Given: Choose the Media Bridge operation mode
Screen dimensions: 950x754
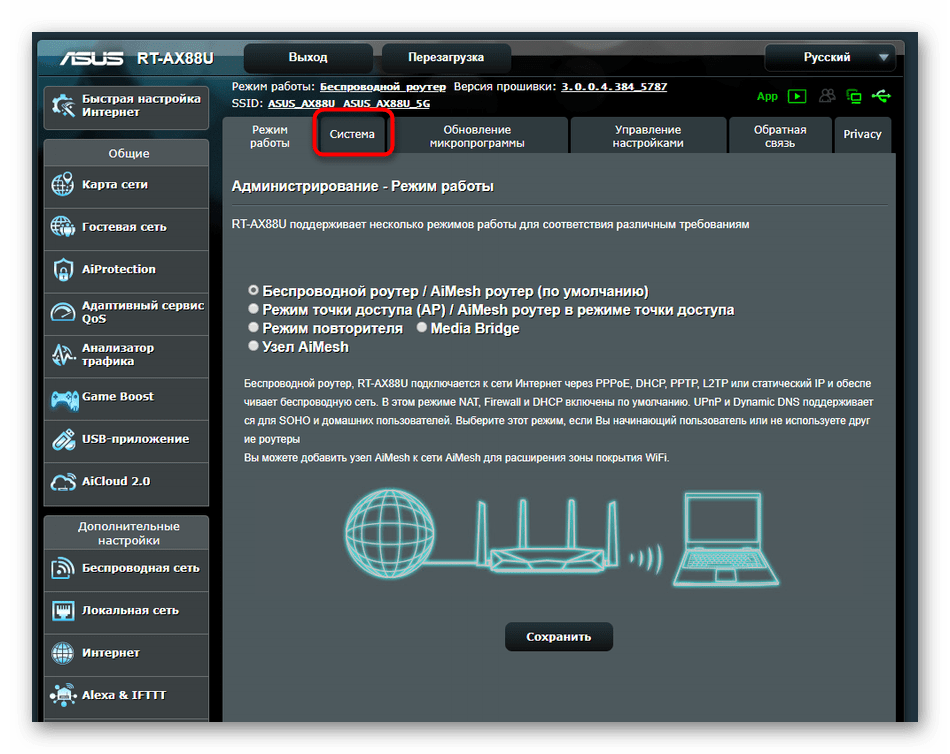Looking at the screenshot, I should click(422, 328).
